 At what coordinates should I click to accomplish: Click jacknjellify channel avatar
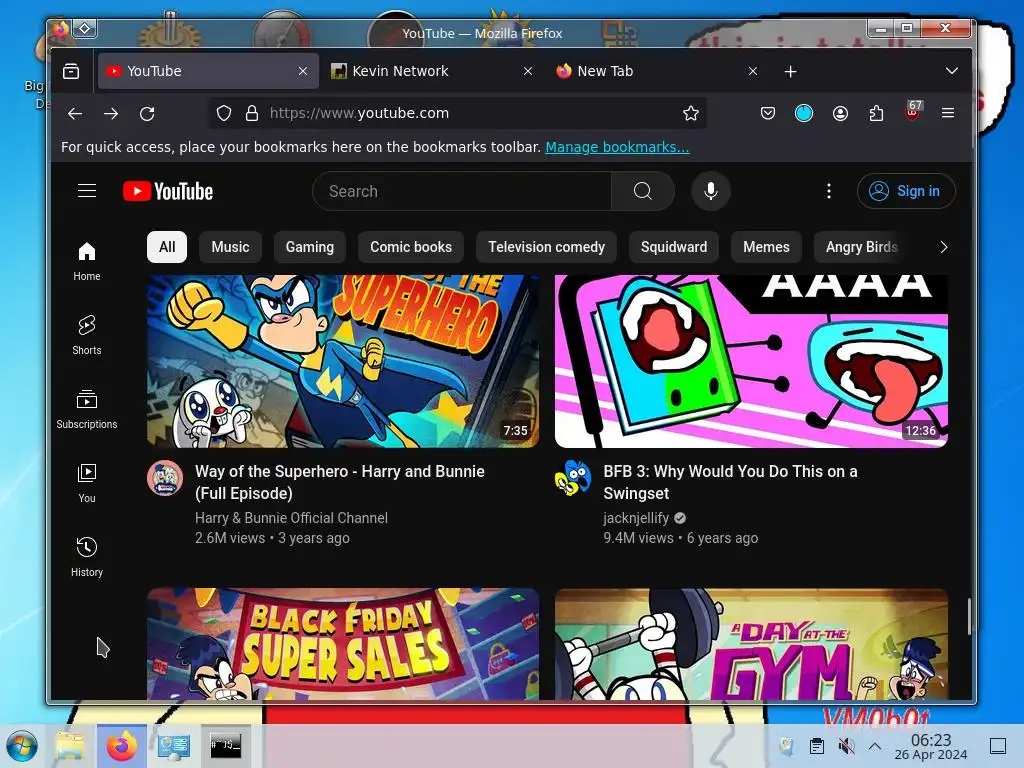coord(573,479)
